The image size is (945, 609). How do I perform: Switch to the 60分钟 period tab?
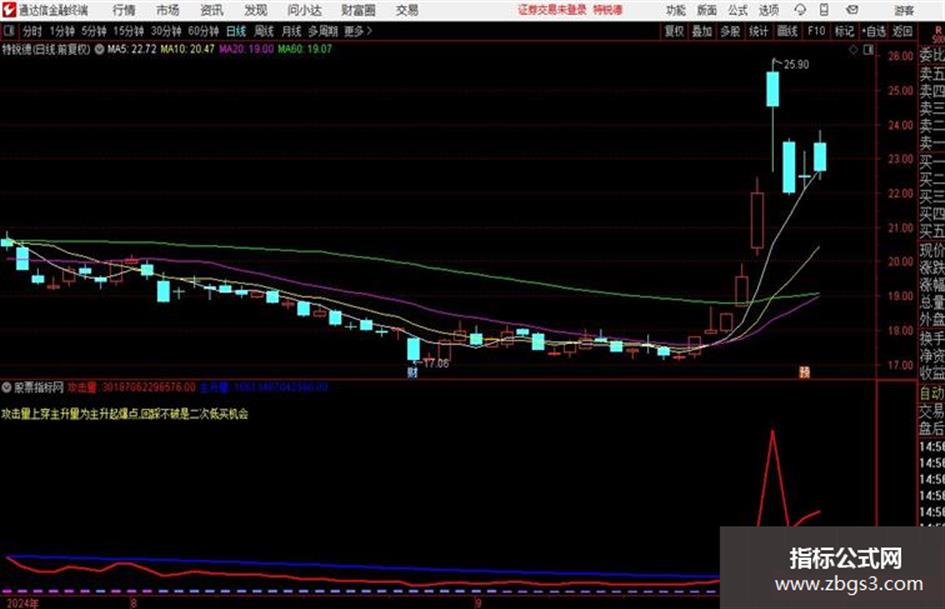point(203,31)
